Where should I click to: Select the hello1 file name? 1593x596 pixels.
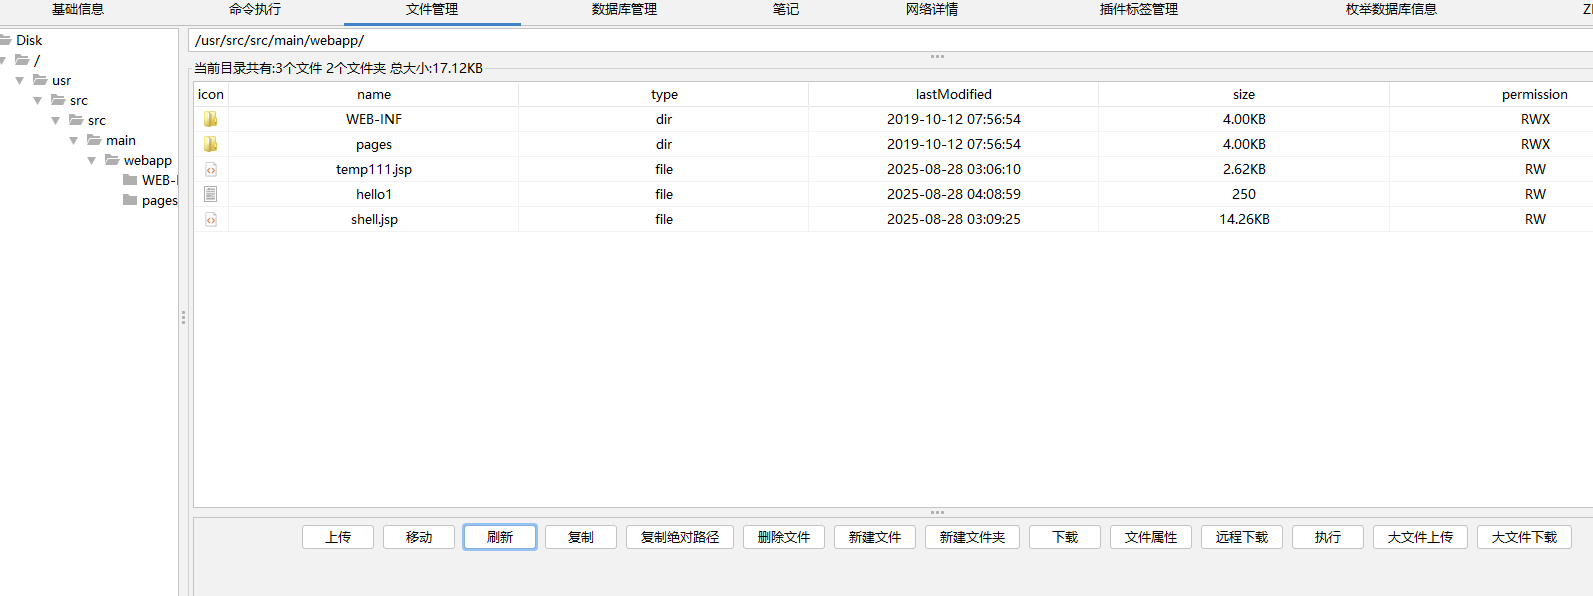click(374, 194)
